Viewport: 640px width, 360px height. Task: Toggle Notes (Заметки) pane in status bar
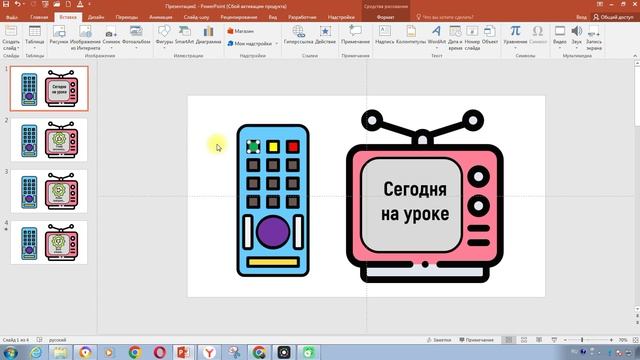[x=439, y=340]
